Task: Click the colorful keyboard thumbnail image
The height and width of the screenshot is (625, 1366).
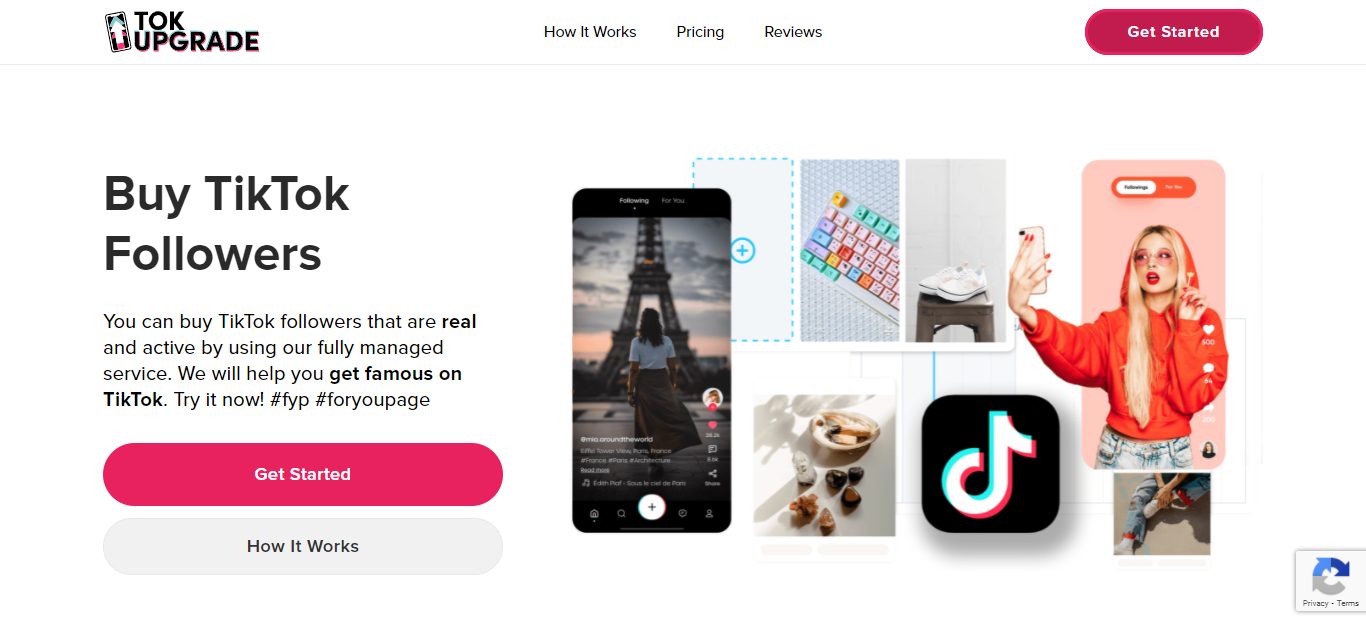Action: click(x=850, y=250)
